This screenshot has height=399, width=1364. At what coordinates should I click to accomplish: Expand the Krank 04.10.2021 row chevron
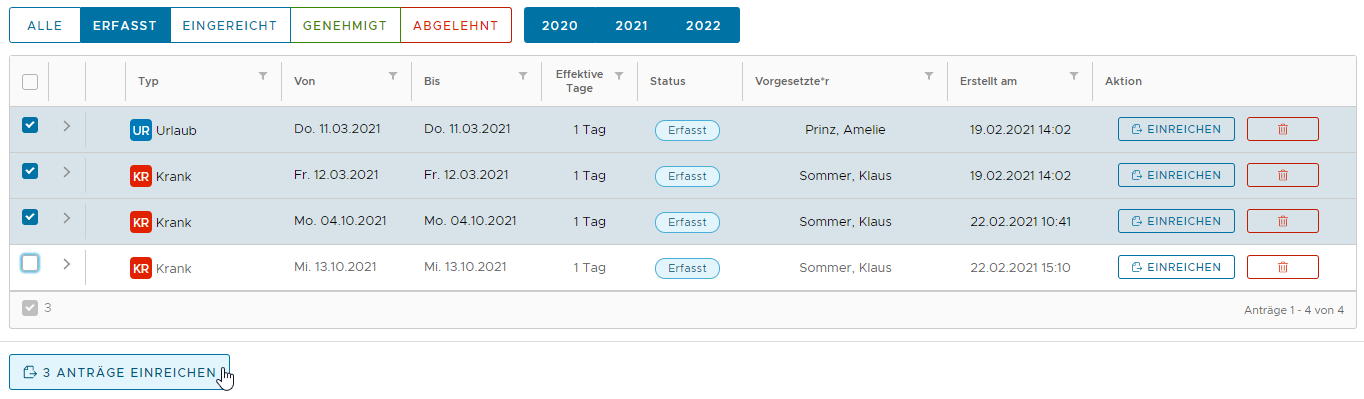(x=67, y=218)
